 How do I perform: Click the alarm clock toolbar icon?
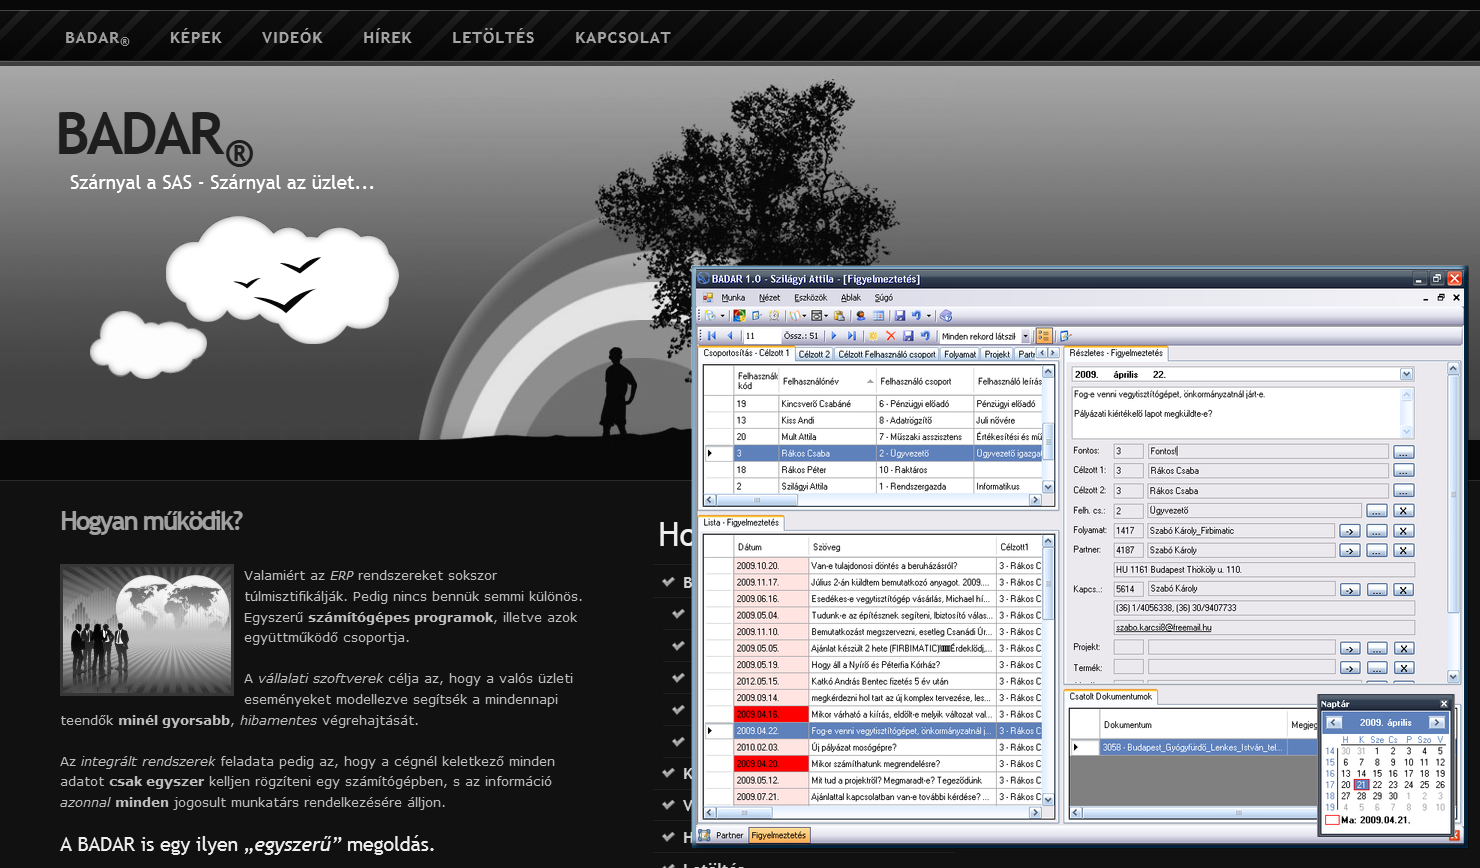pos(773,316)
